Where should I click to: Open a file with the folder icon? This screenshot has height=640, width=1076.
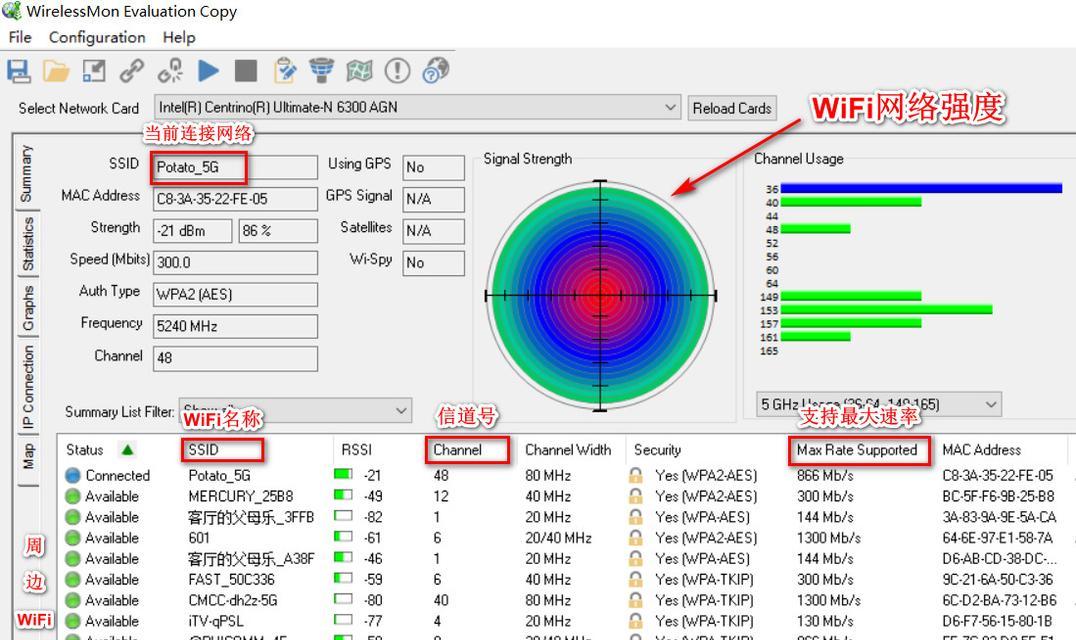[56, 71]
